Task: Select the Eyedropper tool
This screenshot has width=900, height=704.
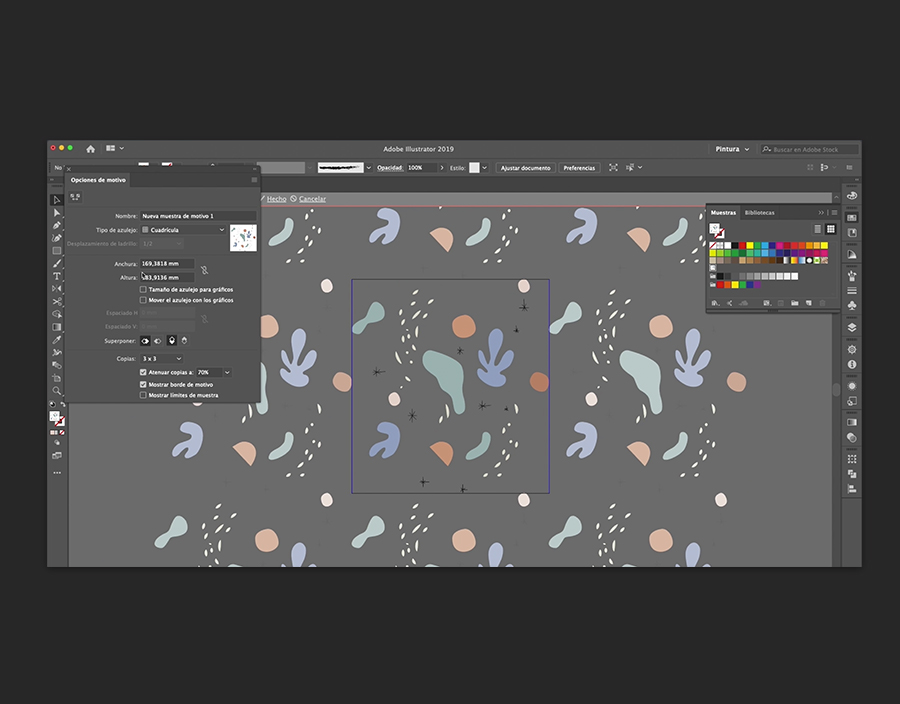Action: tap(56, 340)
